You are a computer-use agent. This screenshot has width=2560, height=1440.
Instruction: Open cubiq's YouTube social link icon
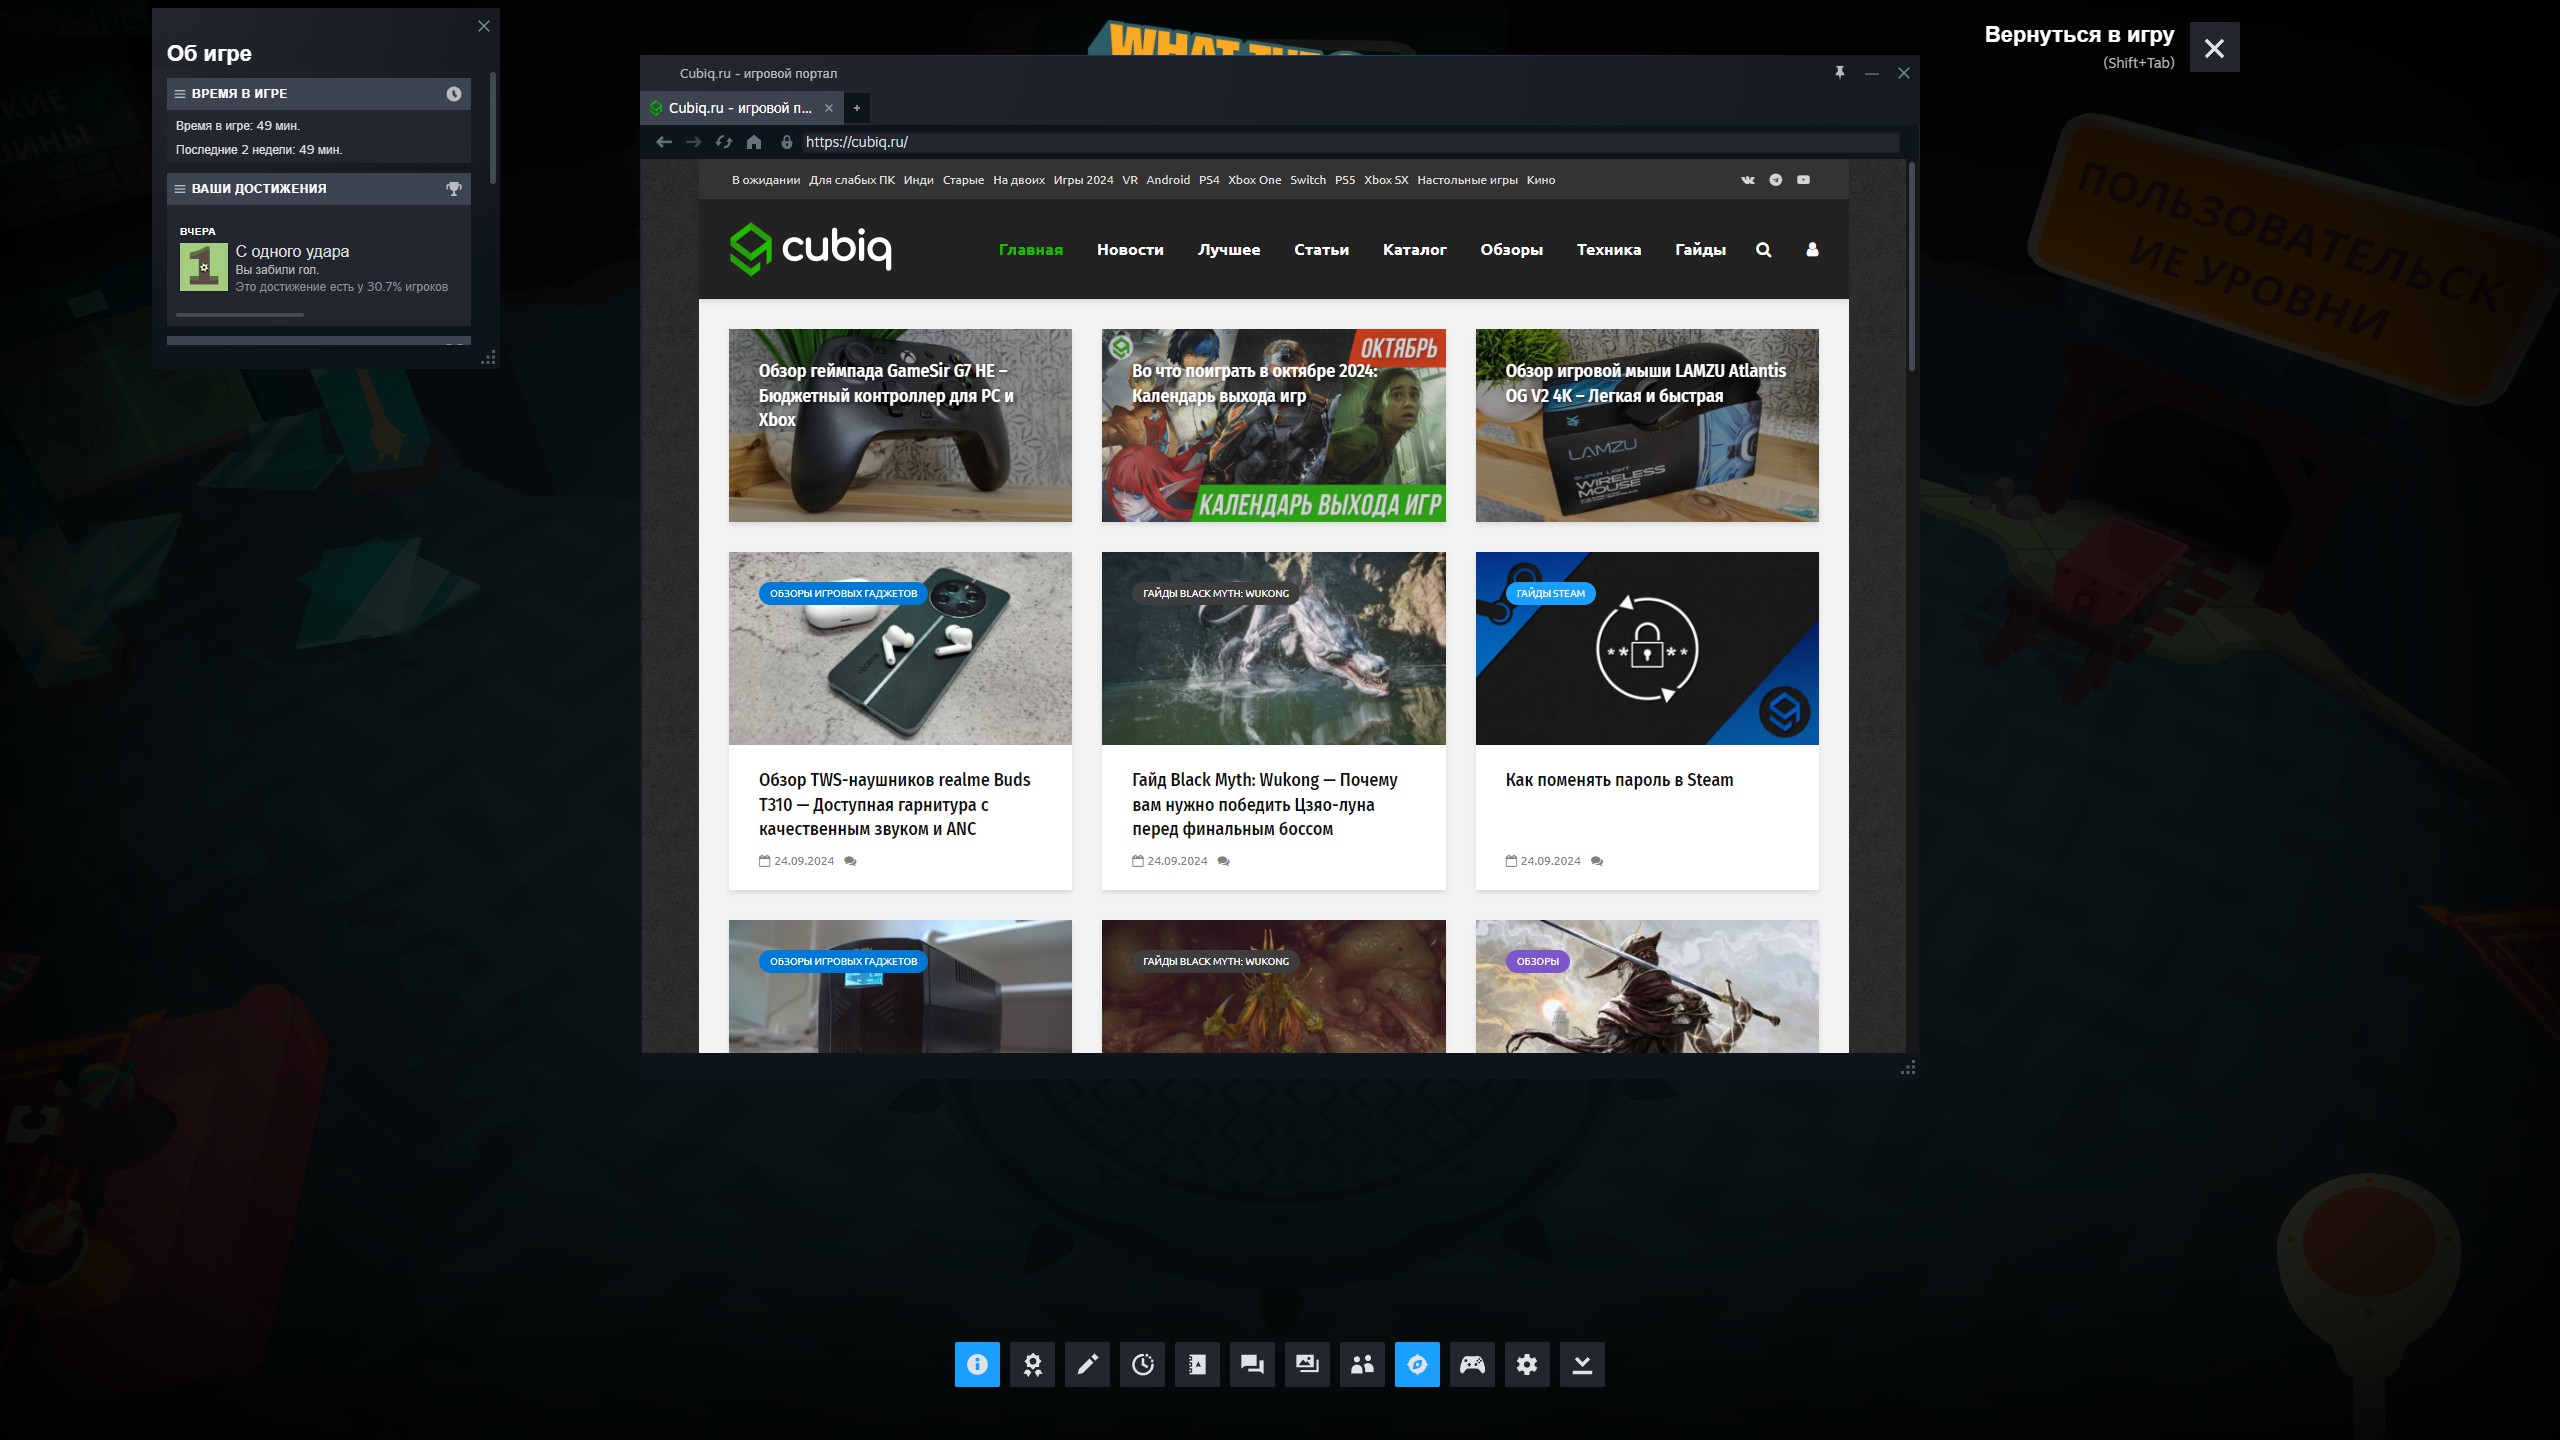1803,180
